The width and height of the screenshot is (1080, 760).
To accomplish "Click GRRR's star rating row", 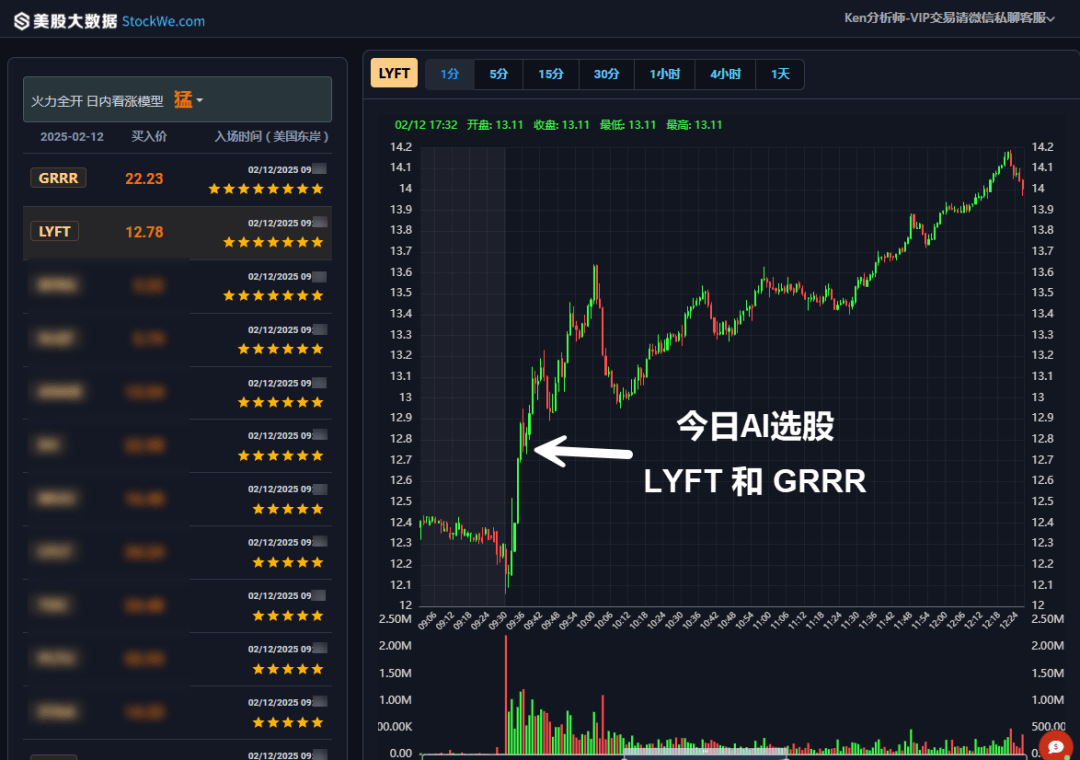I will (x=266, y=189).
